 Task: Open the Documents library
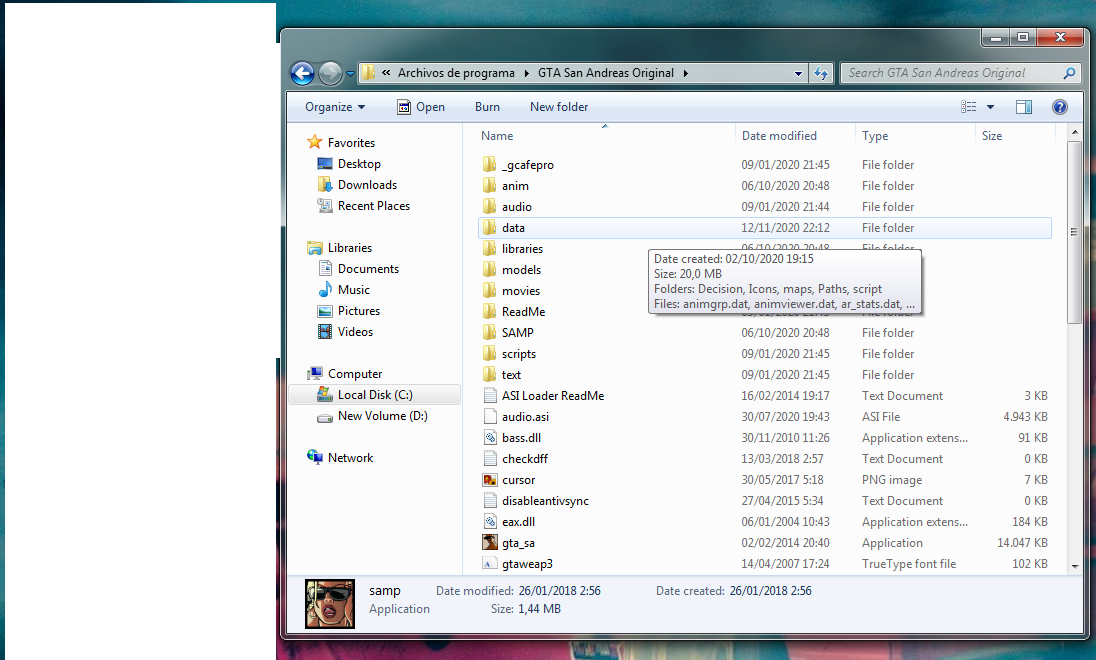click(x=368, y=268)
